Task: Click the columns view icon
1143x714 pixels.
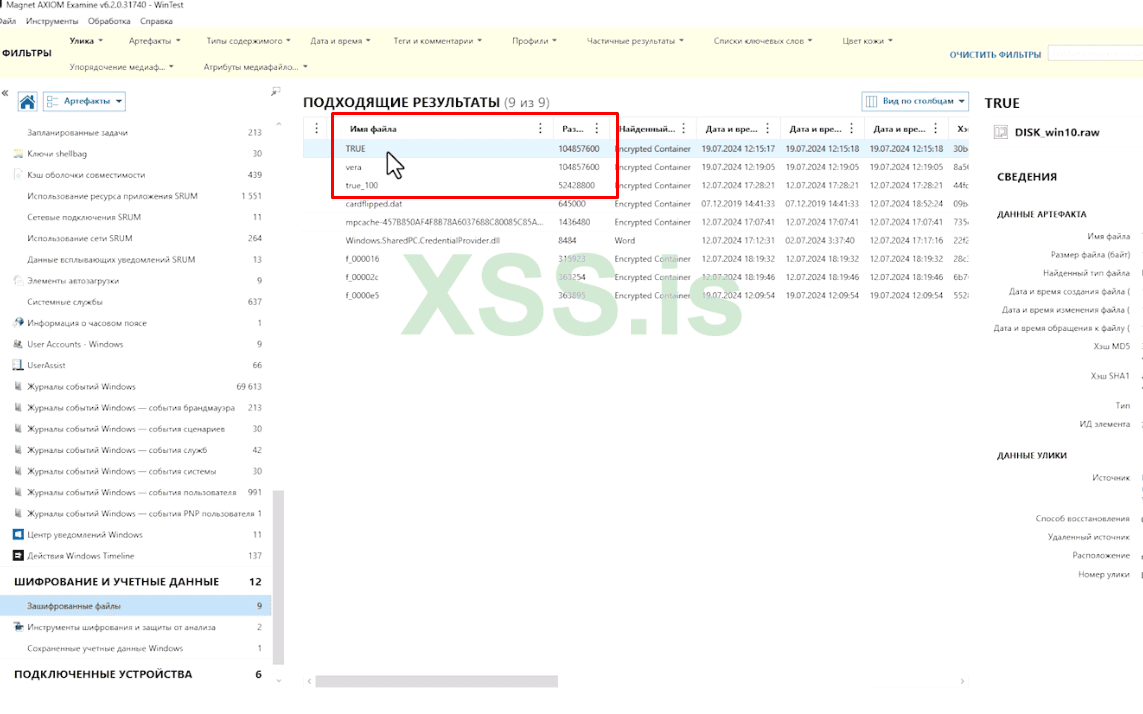Action: (x=871, y=101)
